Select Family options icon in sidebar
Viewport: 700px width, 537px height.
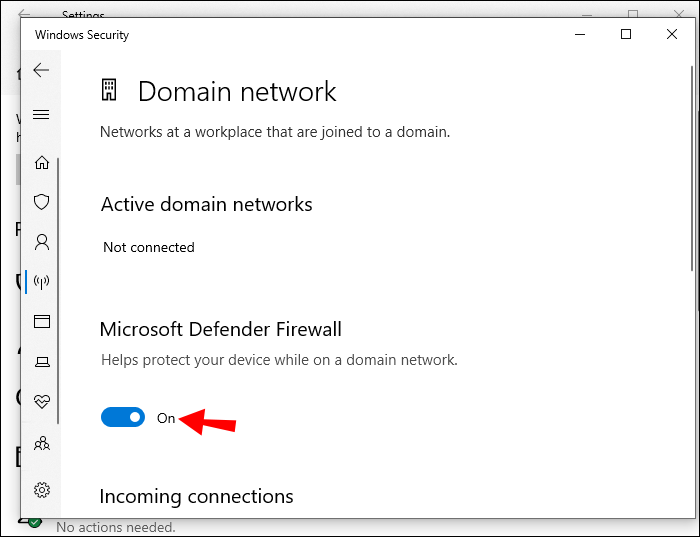[x=41, y=442]
